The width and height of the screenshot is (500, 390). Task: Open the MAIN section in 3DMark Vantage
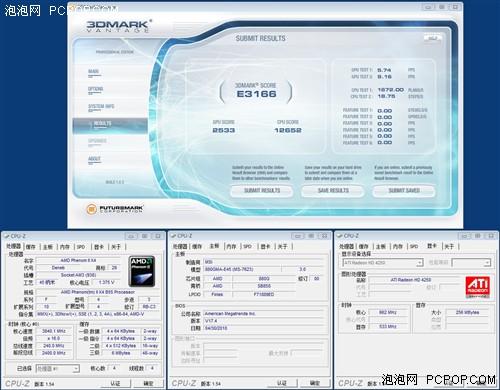[94, 71]
